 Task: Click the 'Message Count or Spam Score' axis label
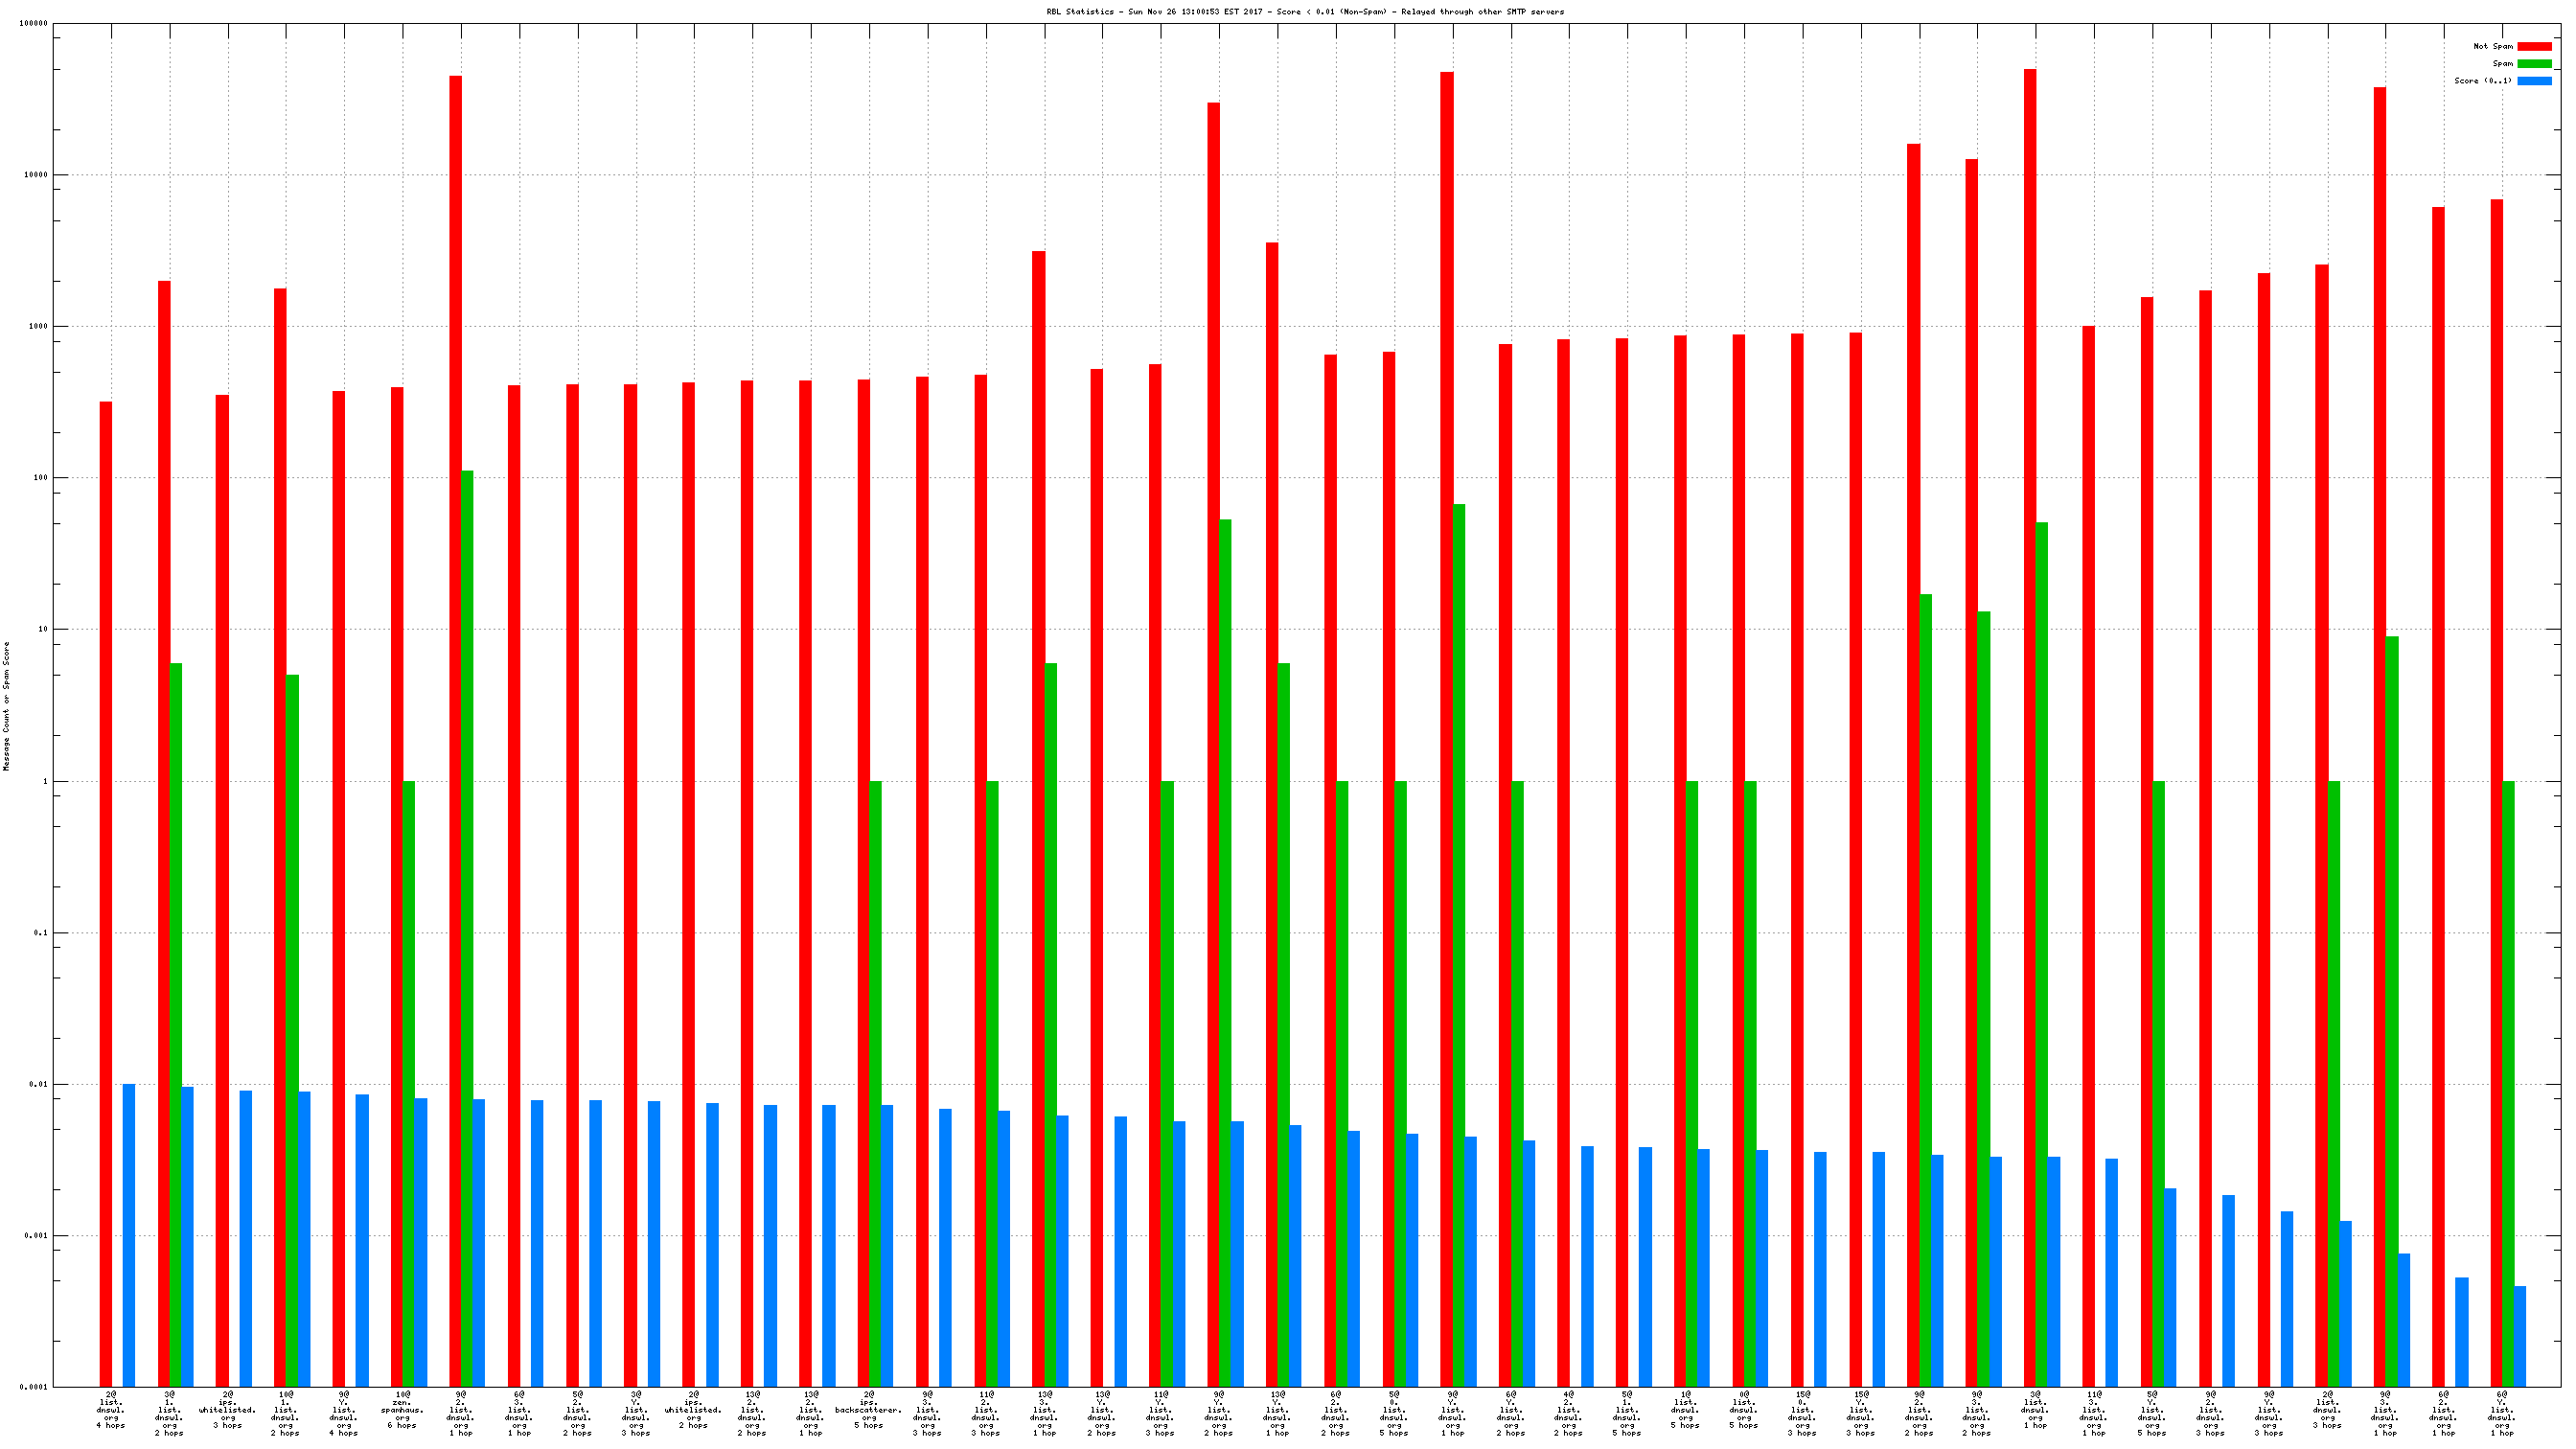[7, 706]
